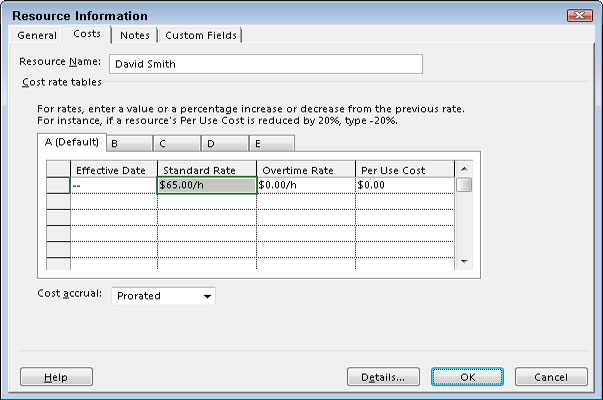Select cost rate table C tab
The image size is (603, 400).
[174, 143]
